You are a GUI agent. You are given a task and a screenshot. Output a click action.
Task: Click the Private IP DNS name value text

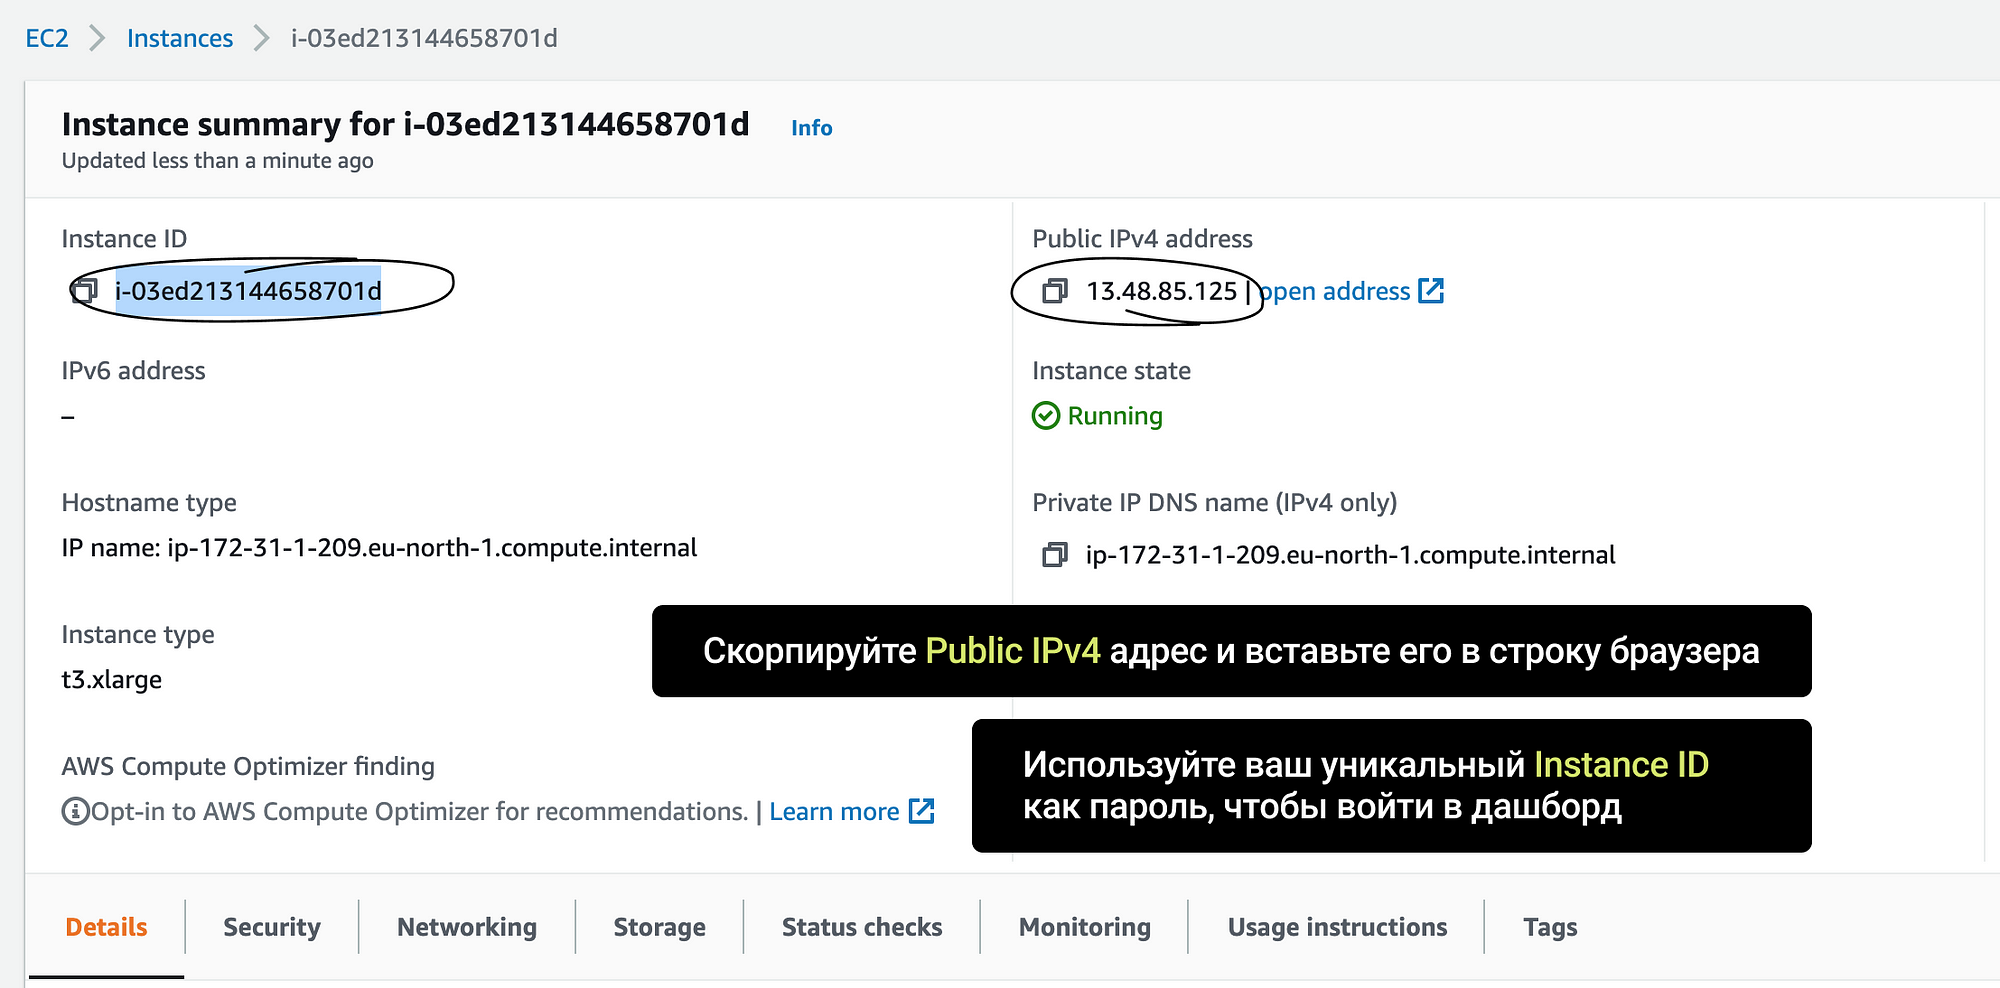tap(1351, 555)
